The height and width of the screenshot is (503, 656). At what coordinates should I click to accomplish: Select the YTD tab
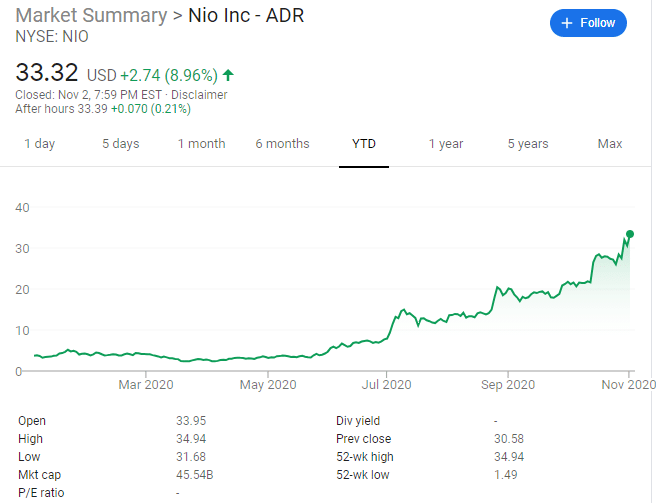(364, 144)
